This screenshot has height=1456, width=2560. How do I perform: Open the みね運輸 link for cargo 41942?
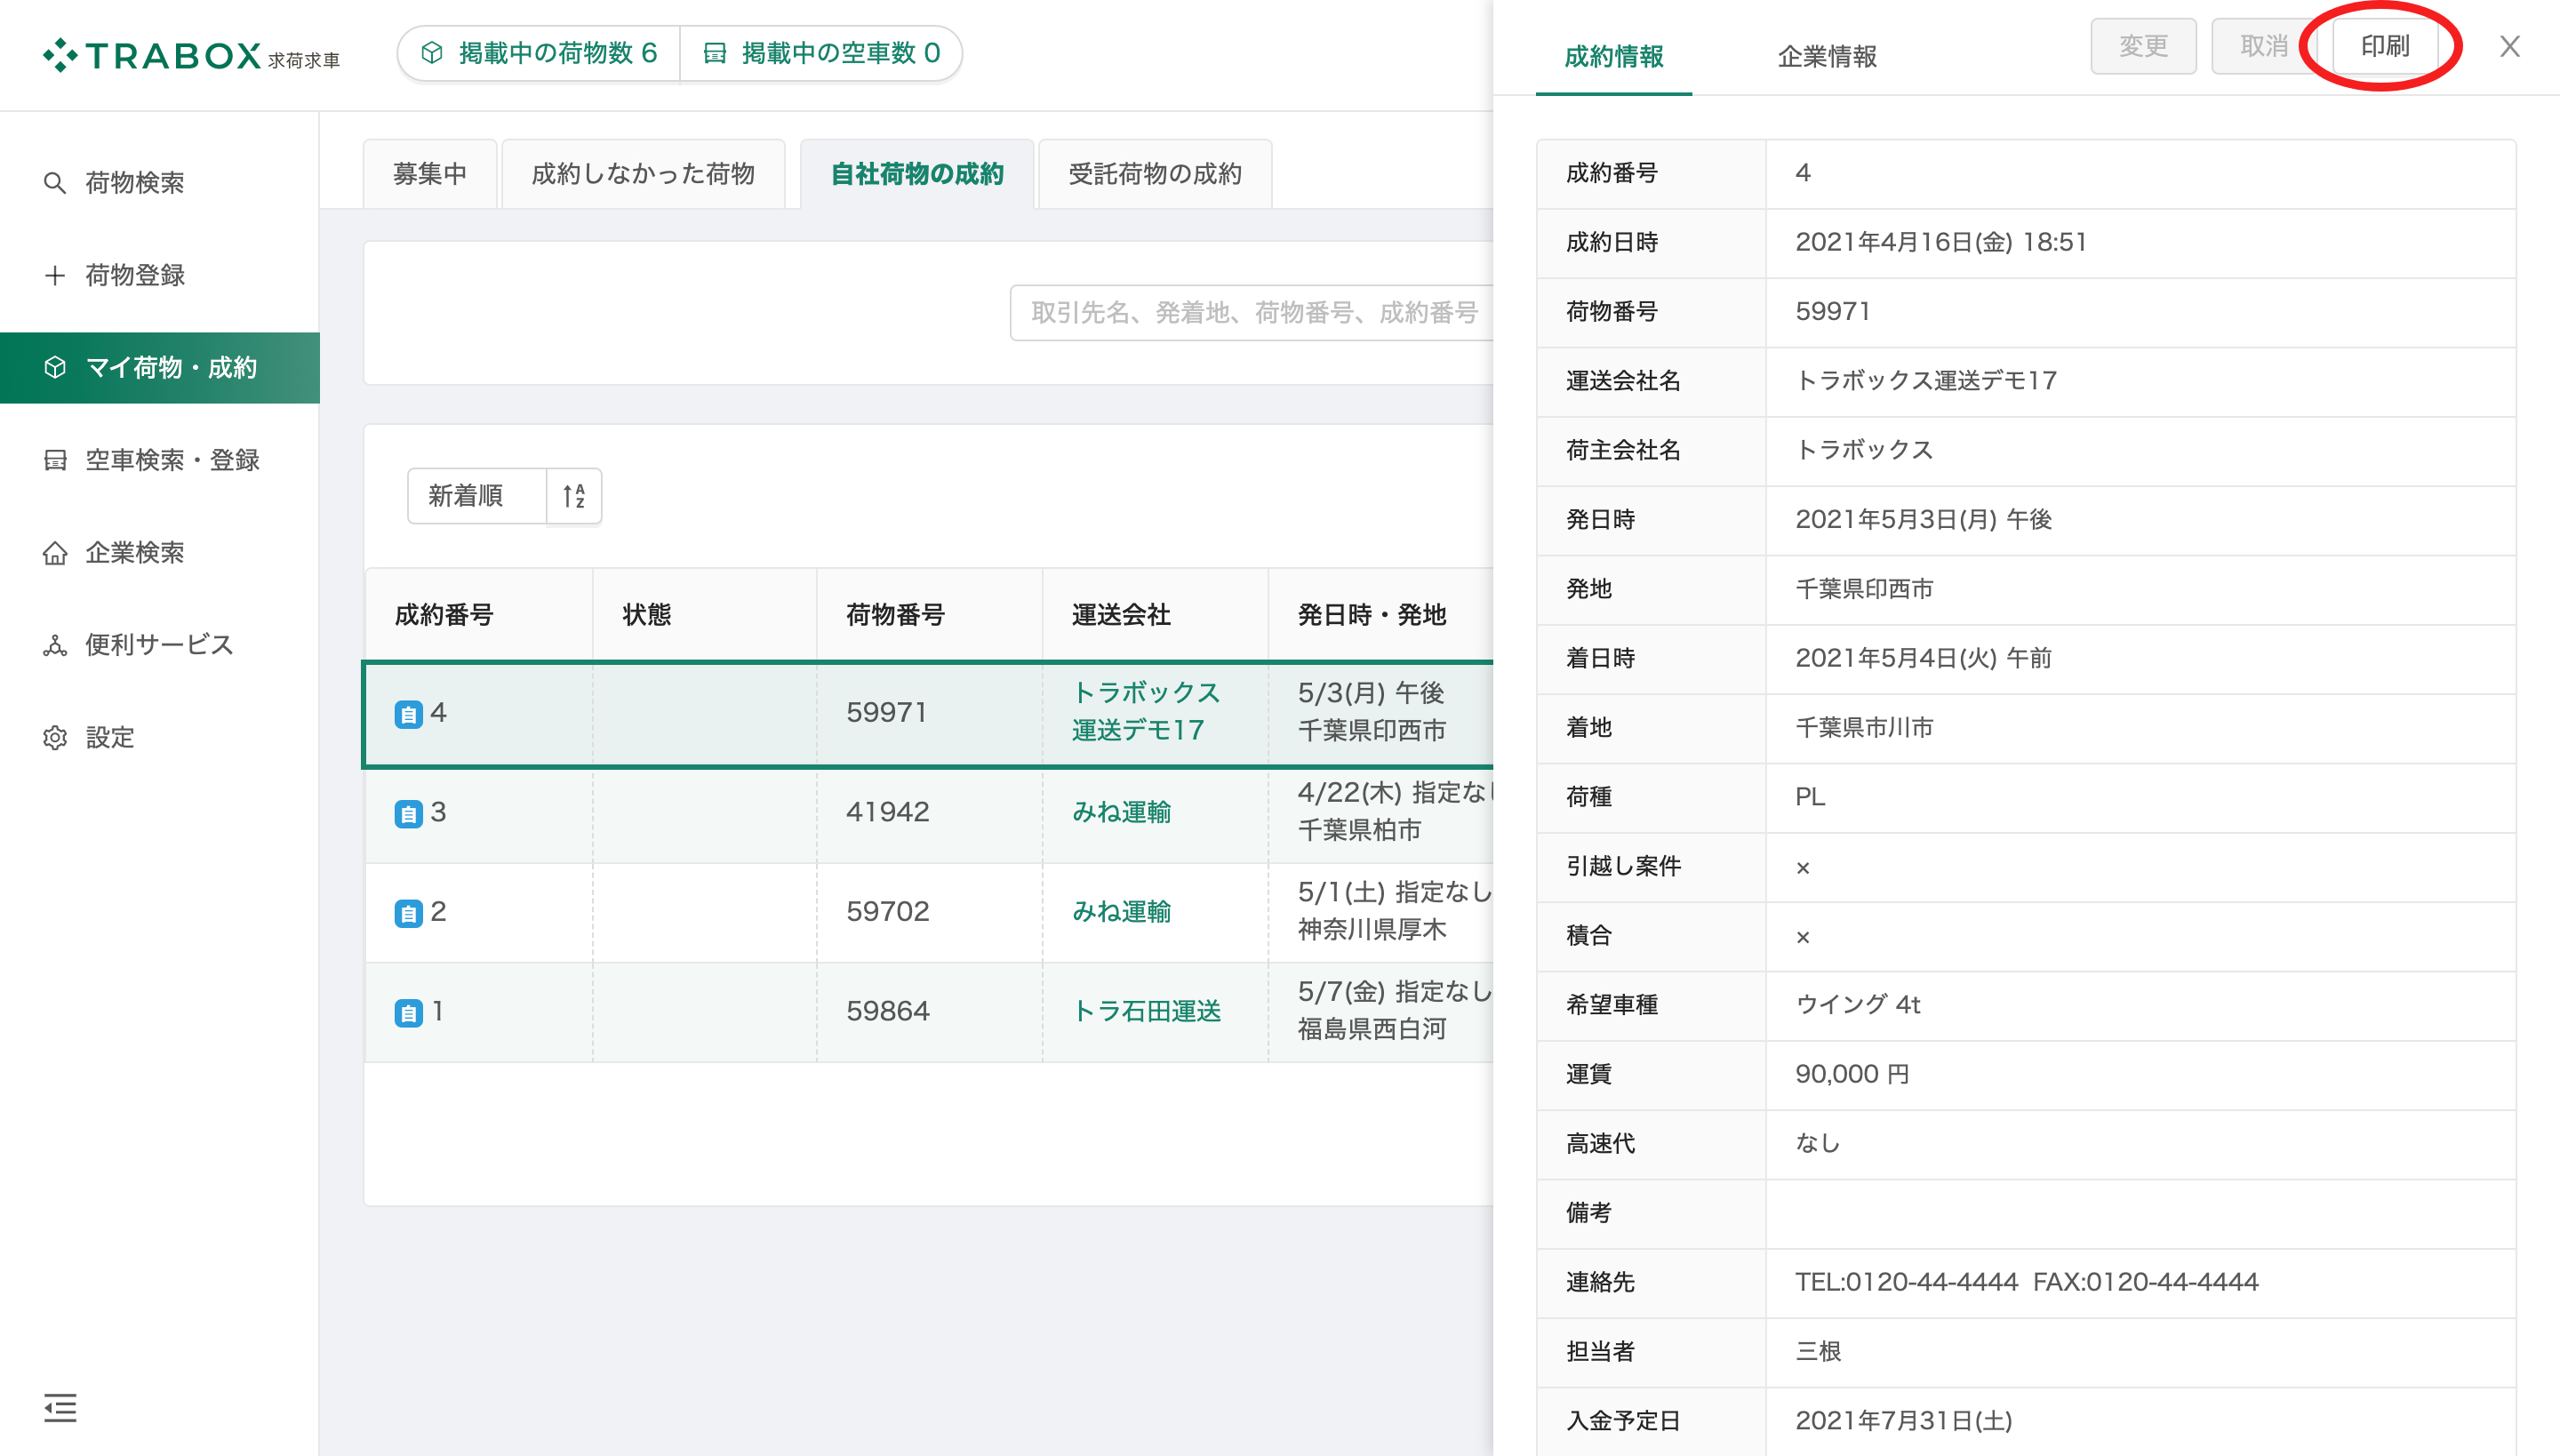point(1121,812)
